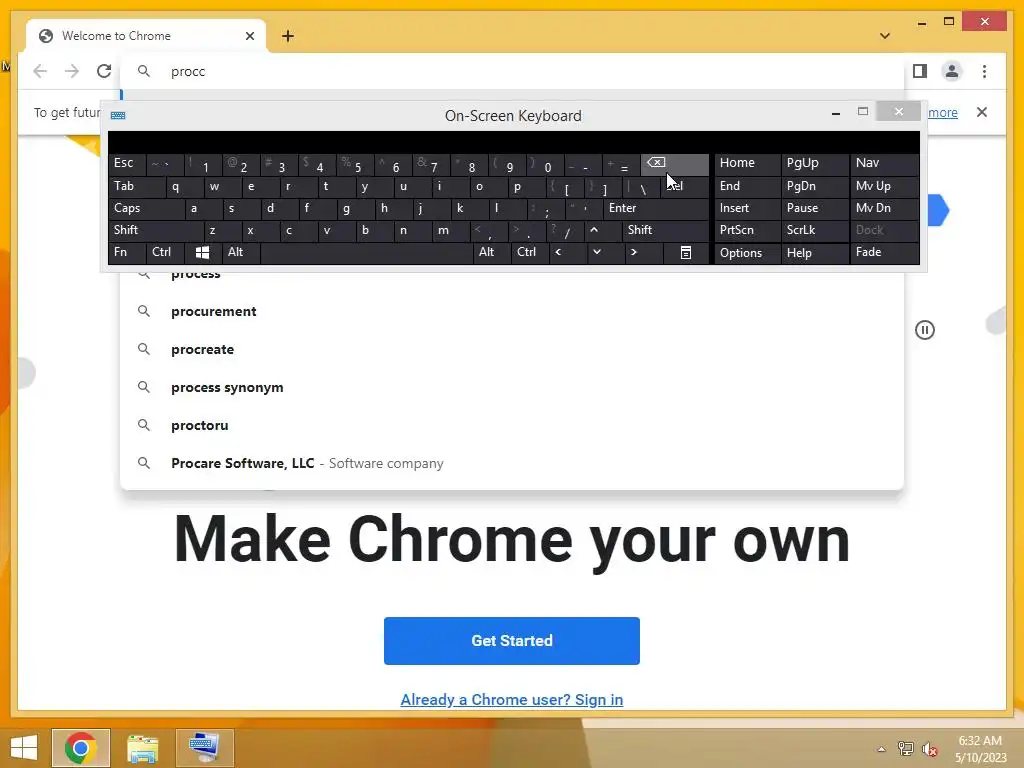Toggle the Fn key on keyboard

click(x=127, y=252)
